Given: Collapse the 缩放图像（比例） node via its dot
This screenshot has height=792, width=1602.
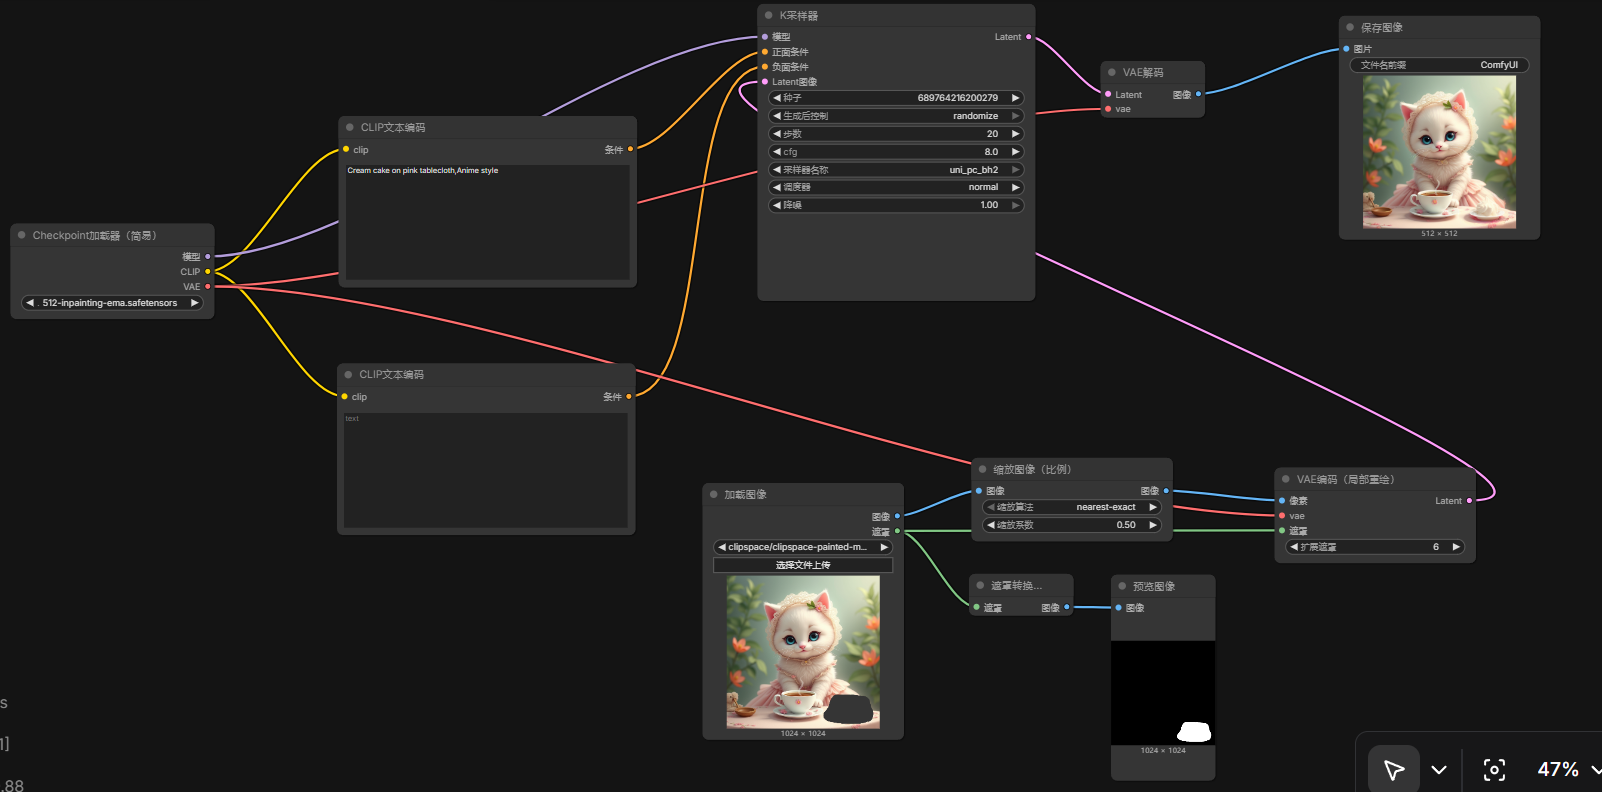Looking at the screenshot, I should pyautogui.click(x=982, y=469).
